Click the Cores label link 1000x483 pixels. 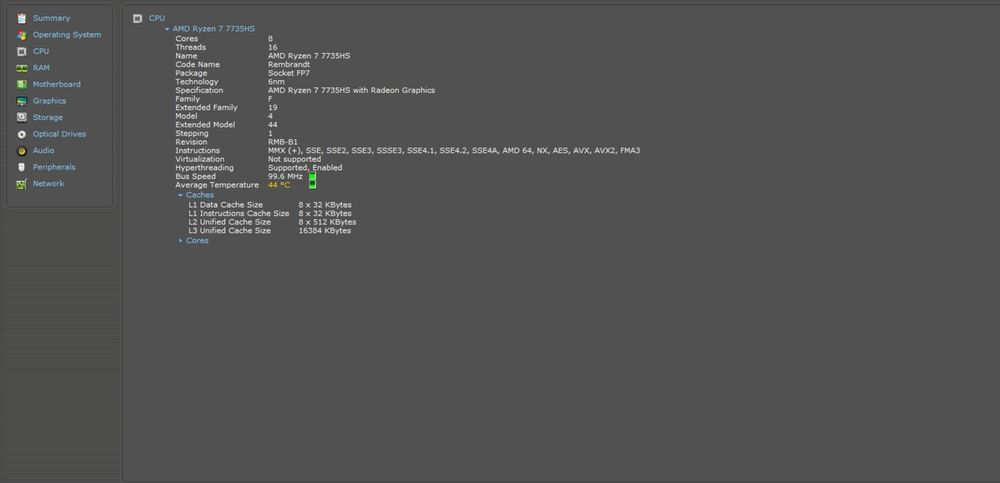[197, 241]
